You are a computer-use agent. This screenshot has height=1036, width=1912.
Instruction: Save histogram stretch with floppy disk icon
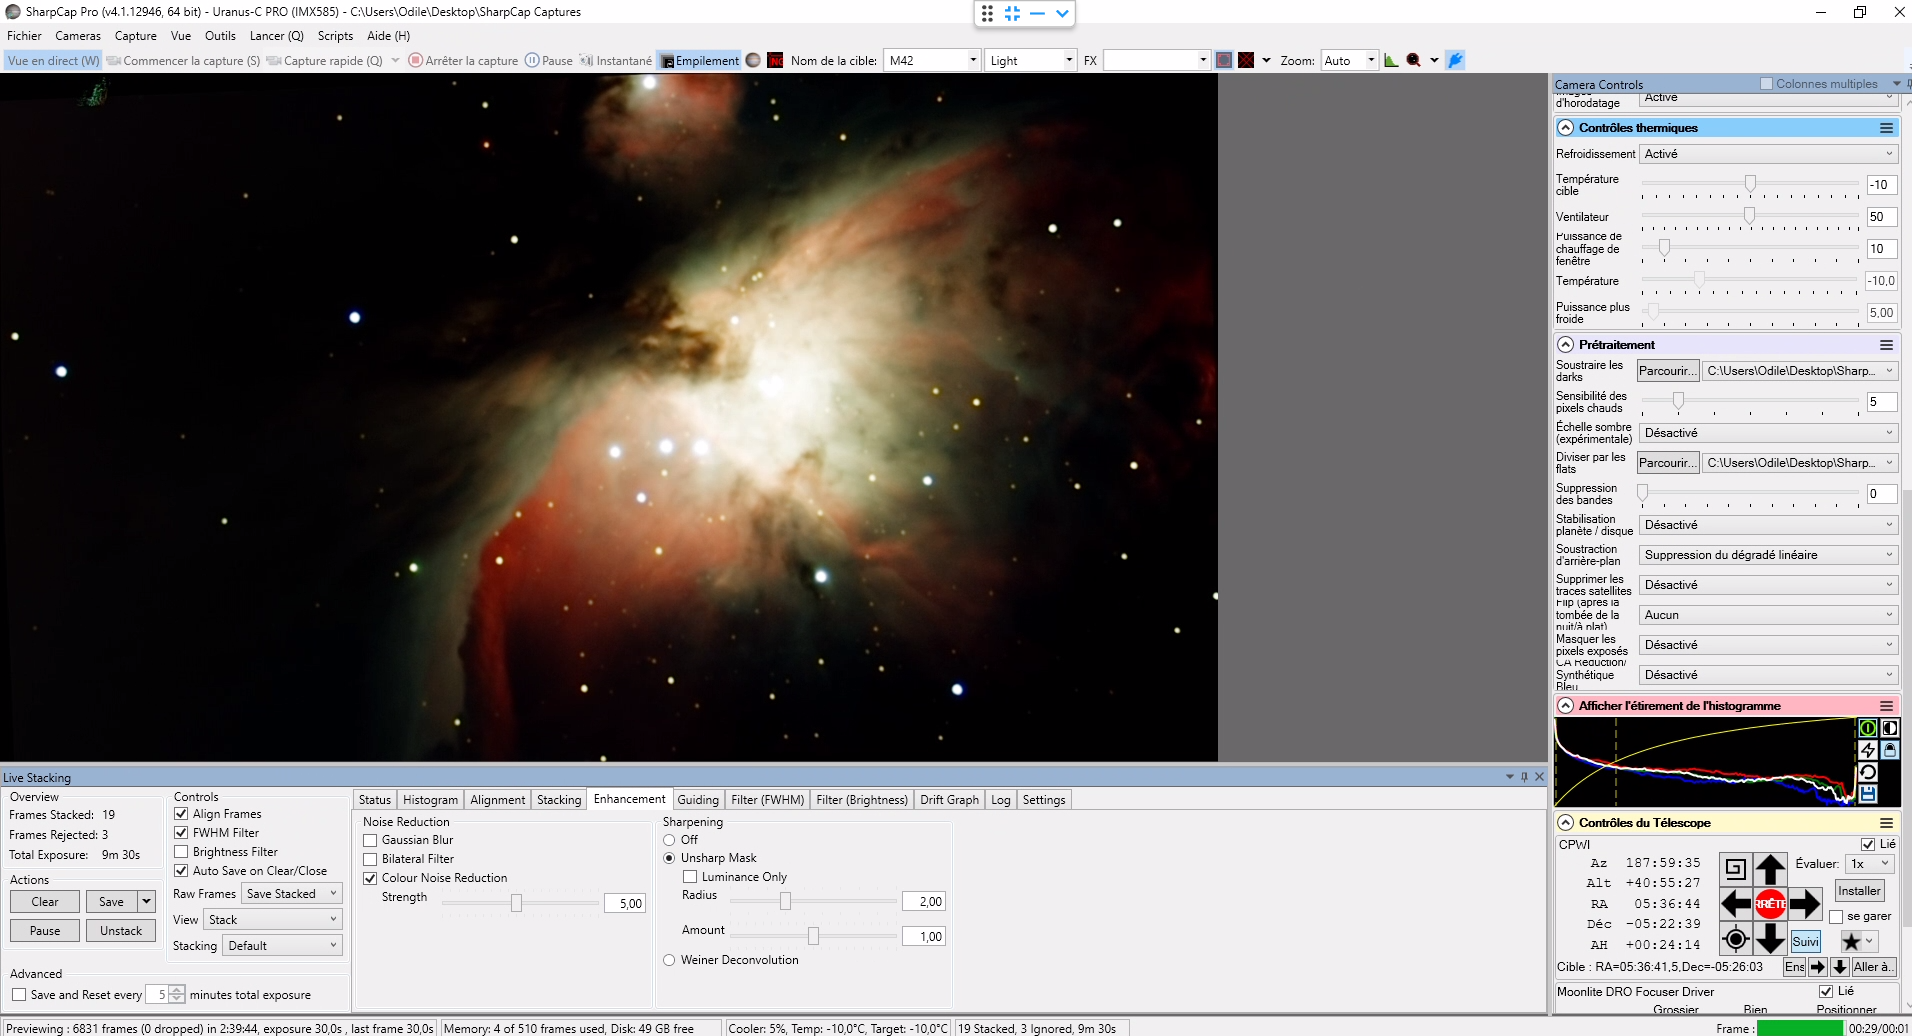pyautogui.click(x=1867, y=794)
